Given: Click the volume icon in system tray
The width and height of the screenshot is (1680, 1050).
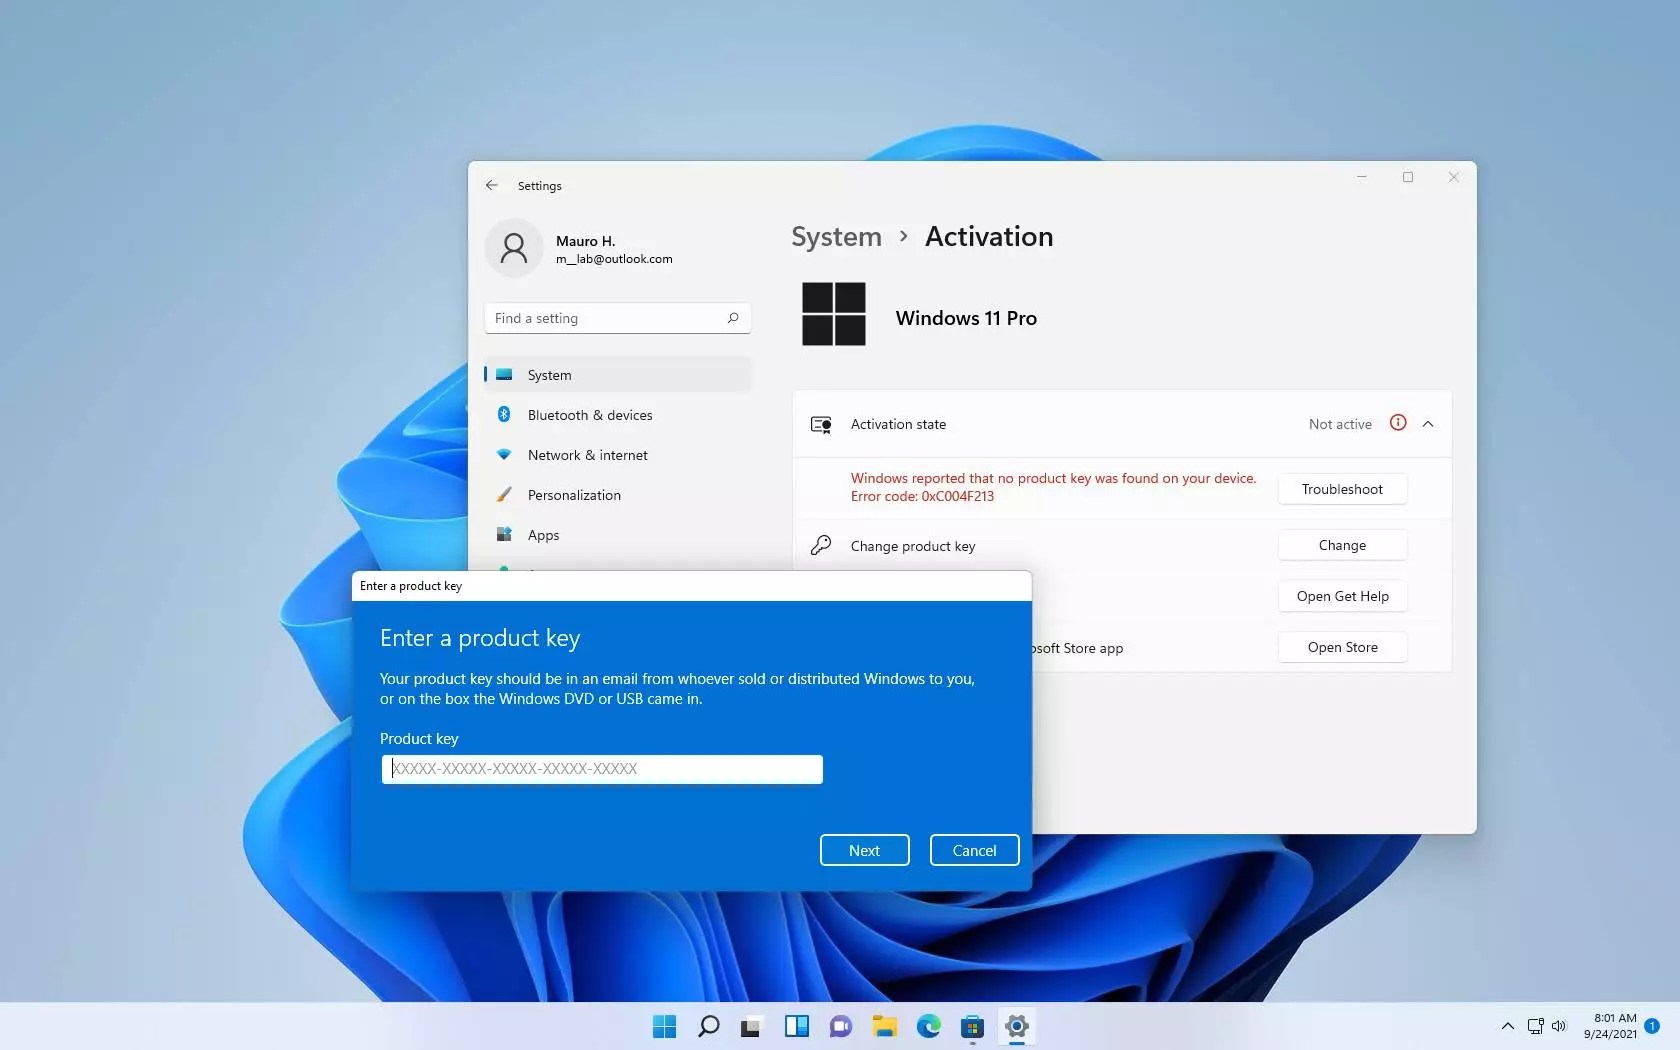Looking at the screenshot, I should coord(1559,1027).
